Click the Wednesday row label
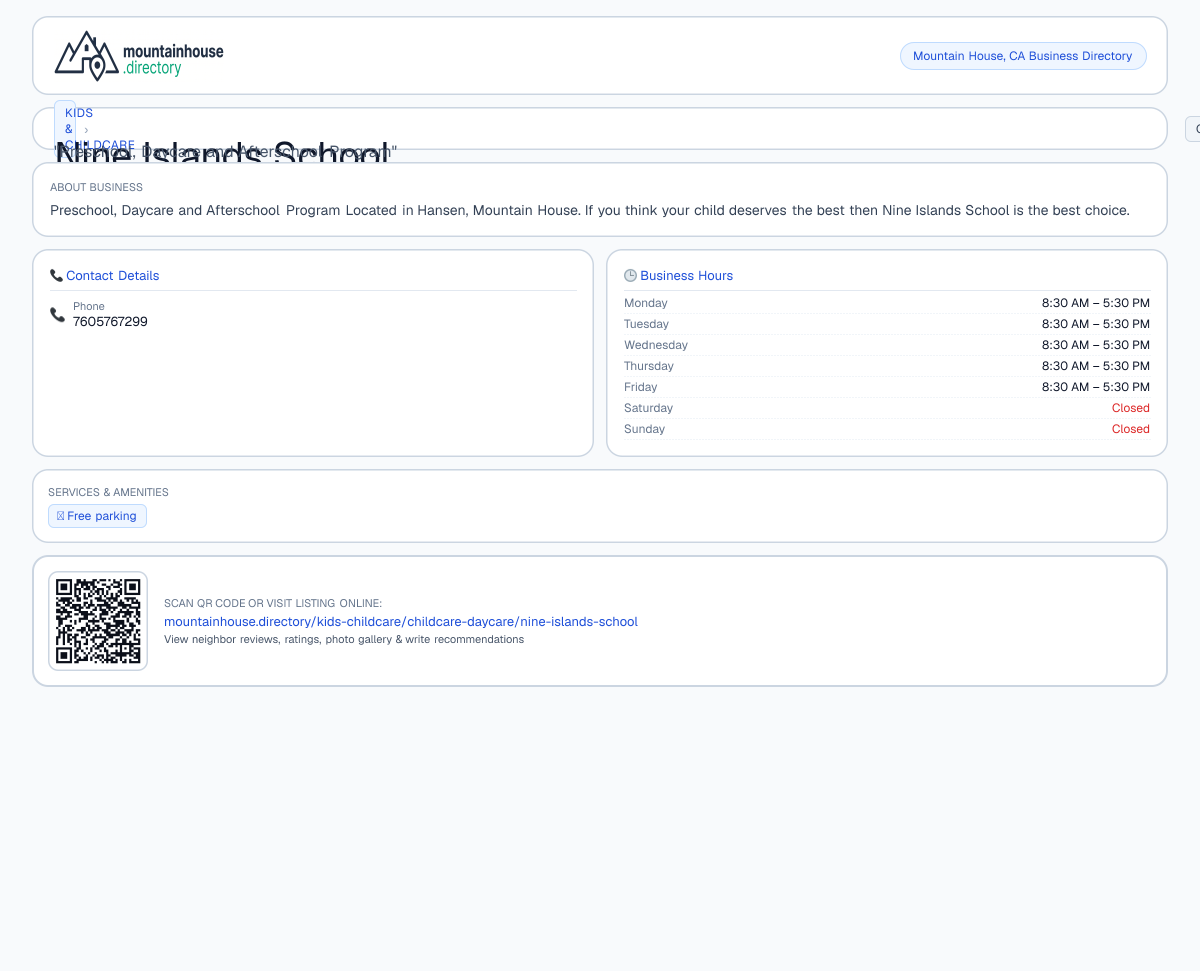 [656, 345]
